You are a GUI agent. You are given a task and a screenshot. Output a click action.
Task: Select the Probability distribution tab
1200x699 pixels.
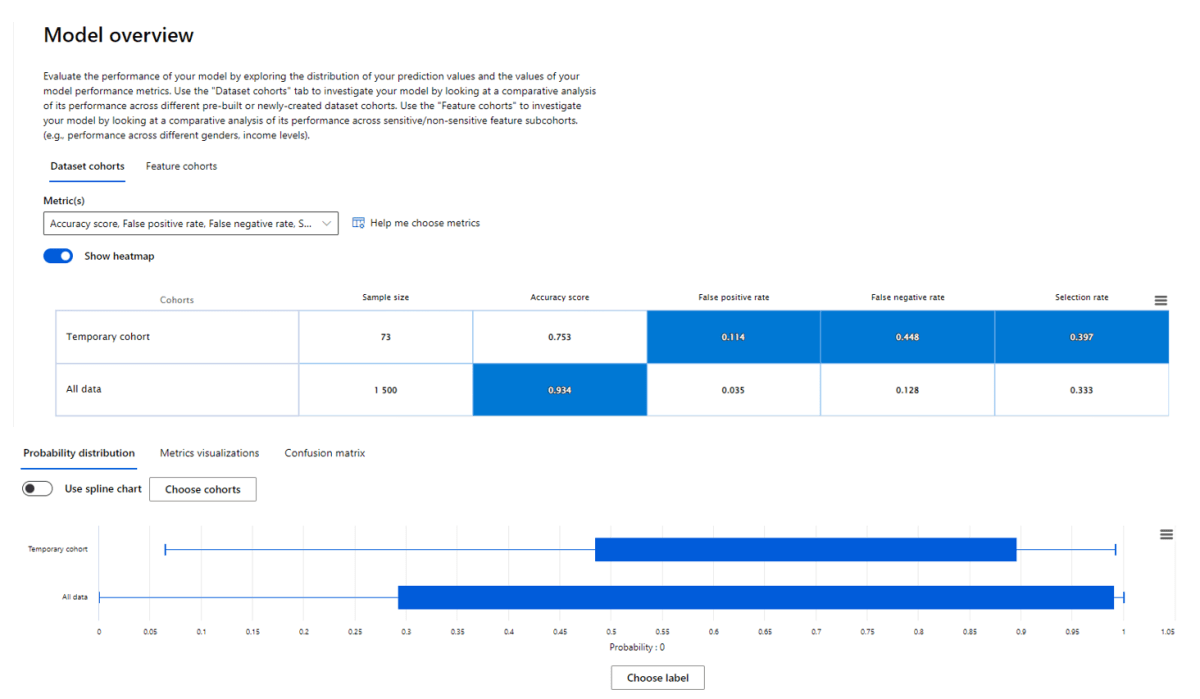78,452
